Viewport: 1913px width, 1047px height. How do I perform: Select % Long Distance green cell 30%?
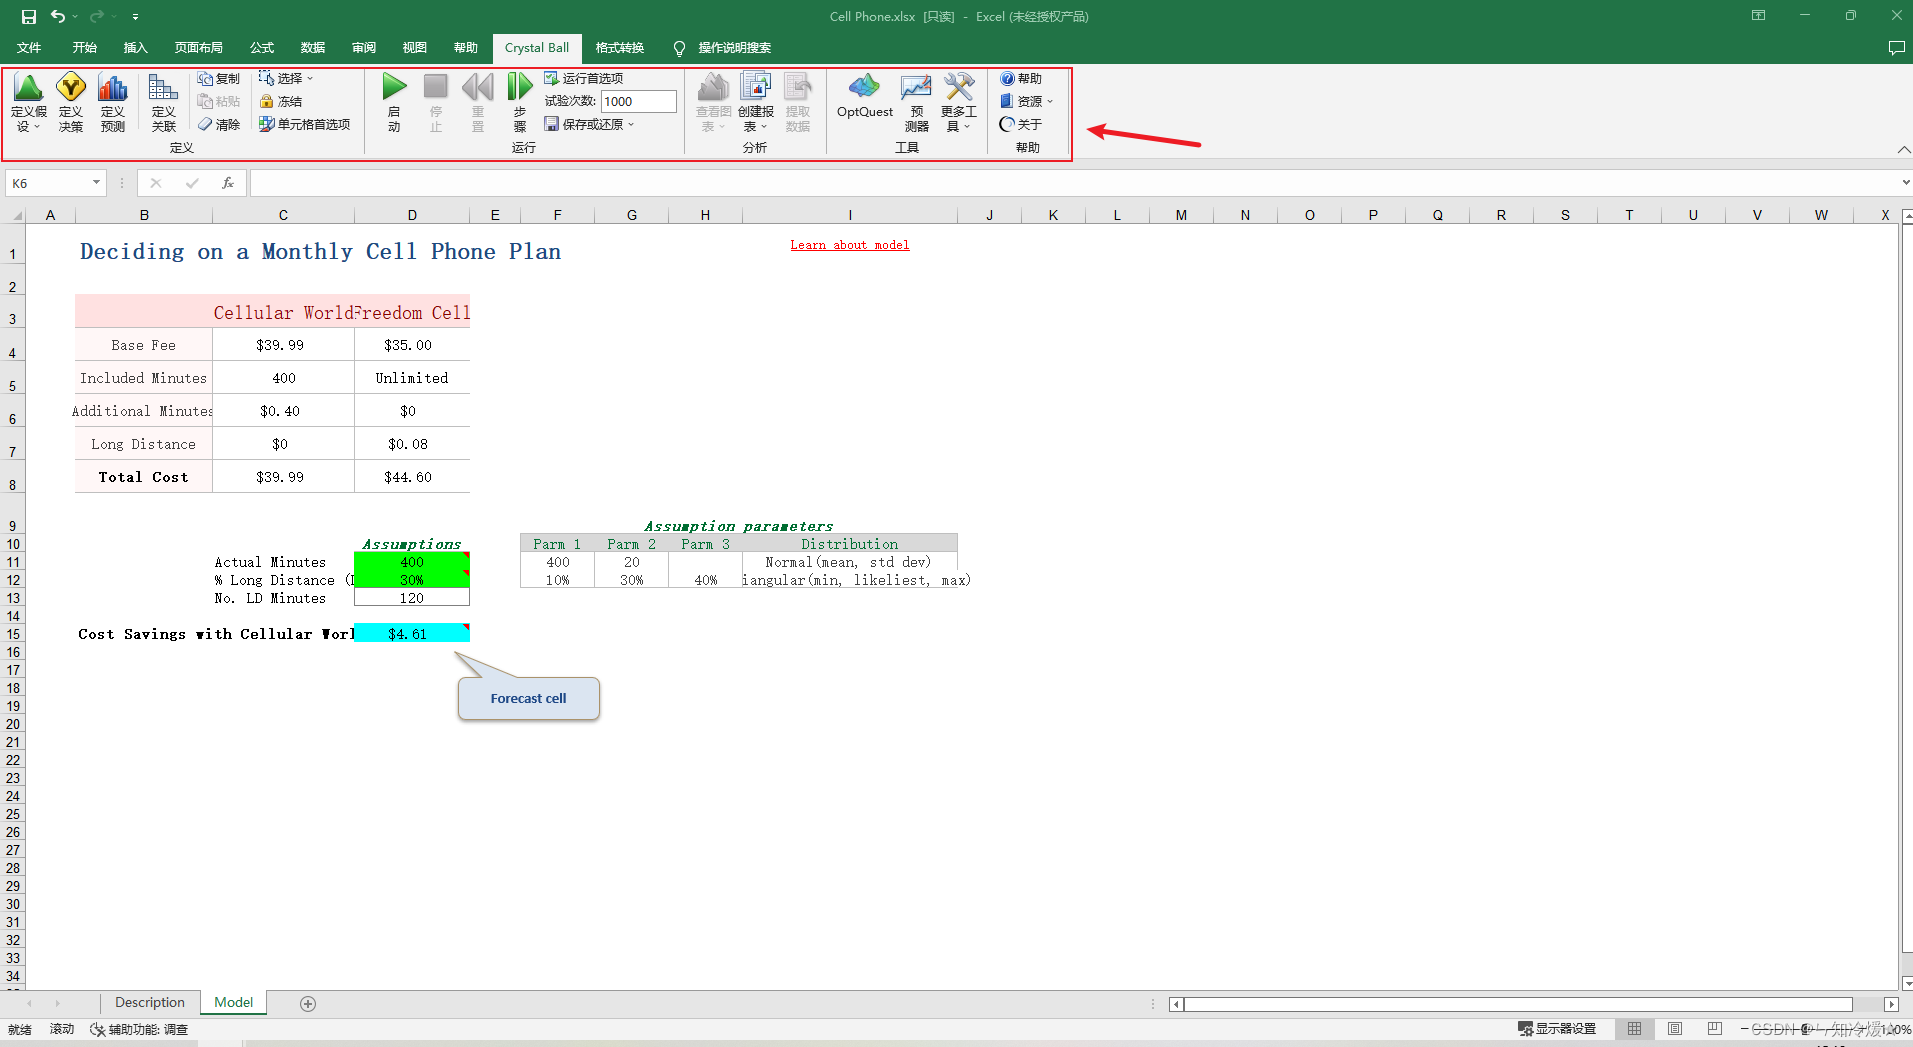click(412, 580)
